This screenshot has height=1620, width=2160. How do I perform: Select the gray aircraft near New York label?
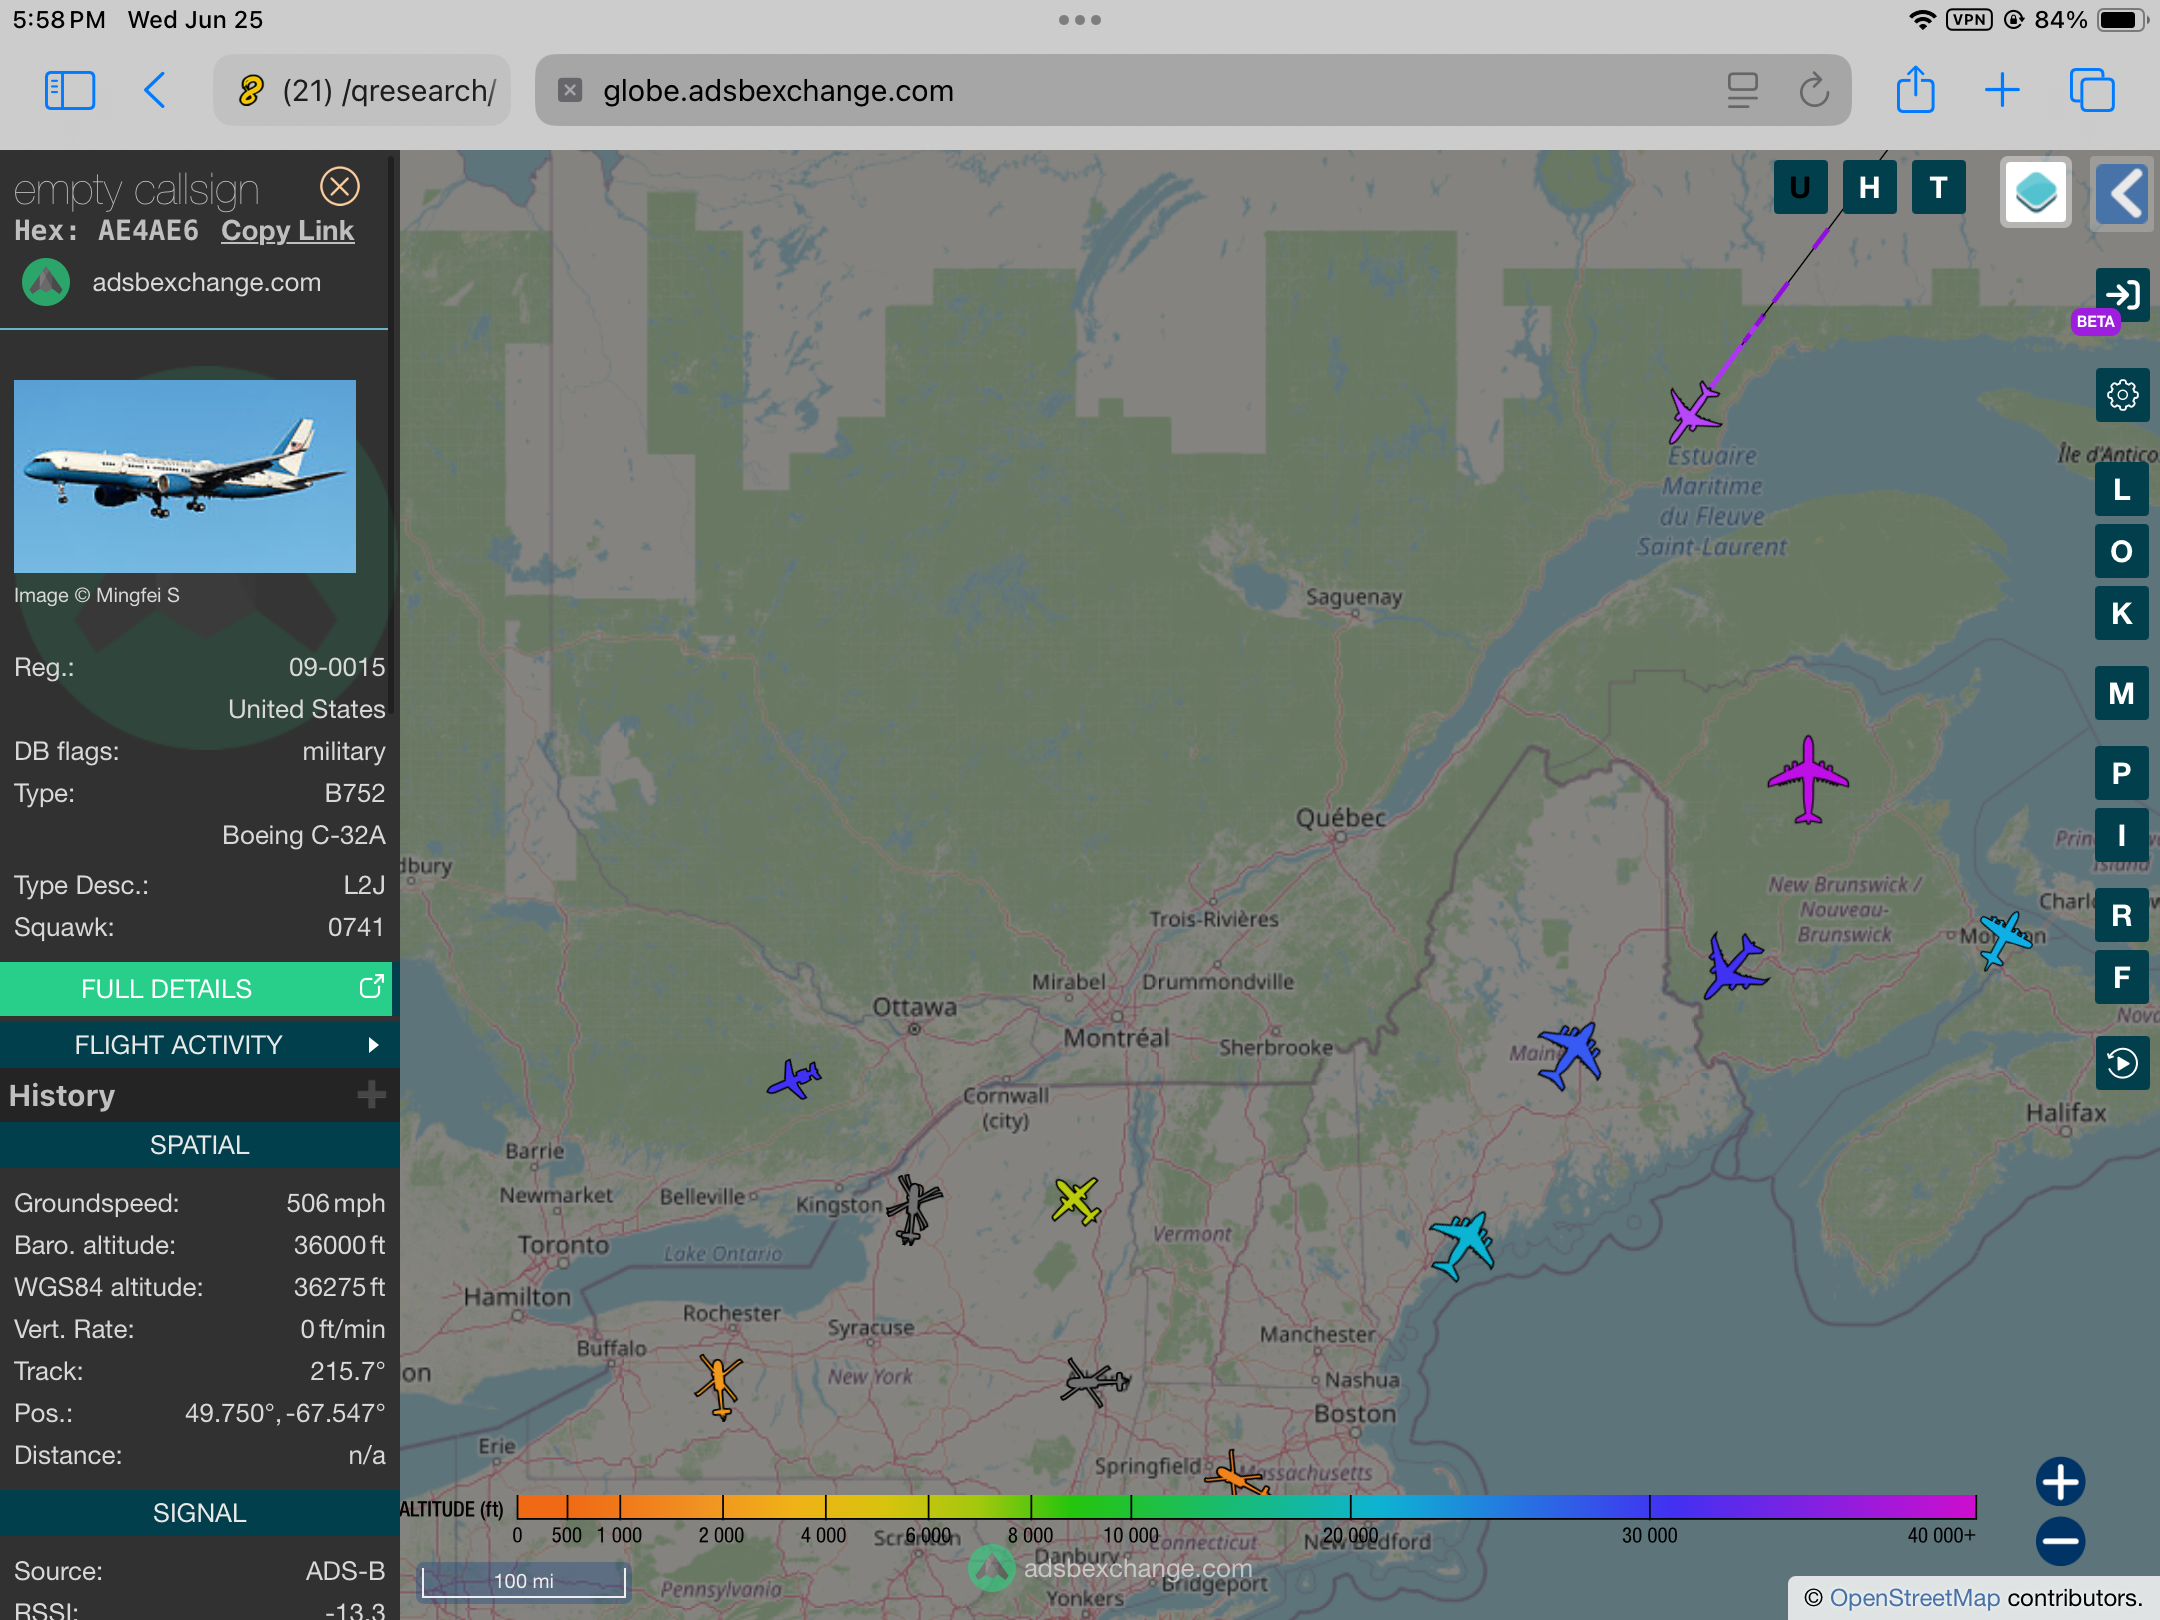pyautogui.click(x=1095, y=1382)
